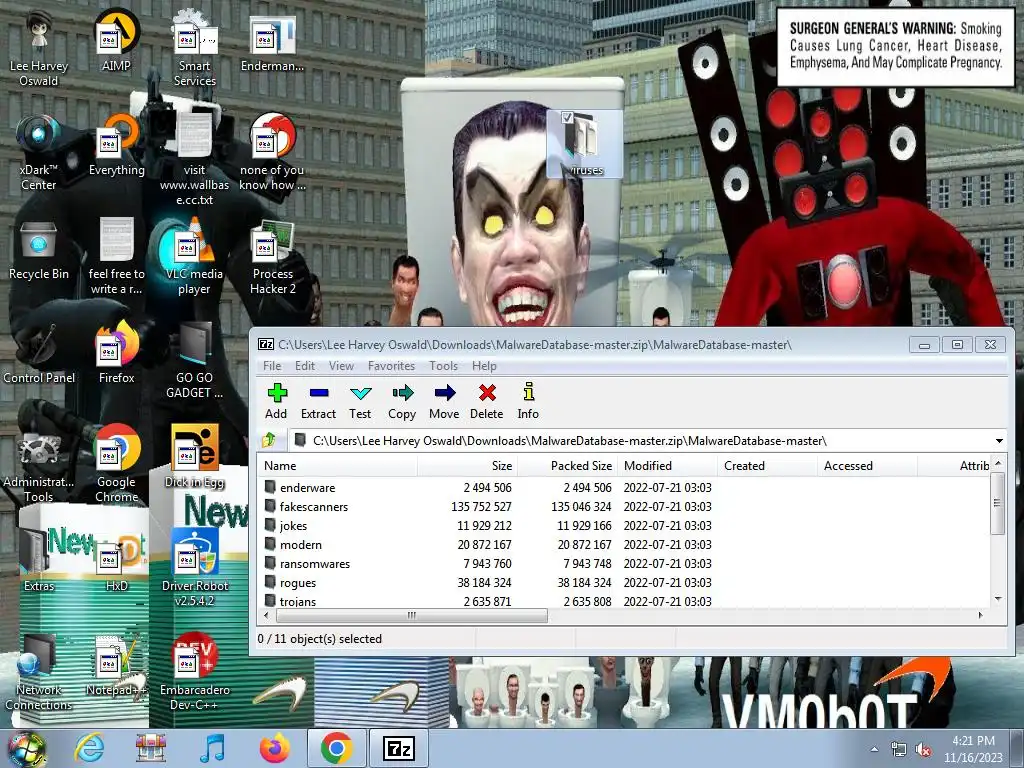This screenshot has height=768, width=1024.
Task: Select the Notepad++ desktop icon
Action: point(116,665)
